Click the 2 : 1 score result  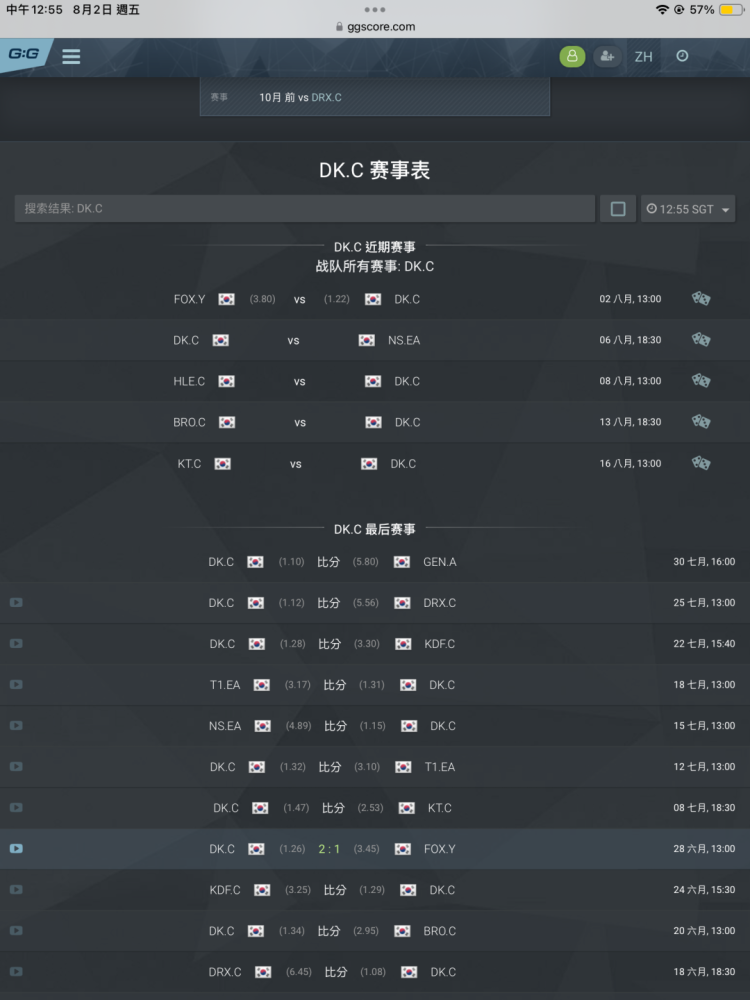click(329, 849)
